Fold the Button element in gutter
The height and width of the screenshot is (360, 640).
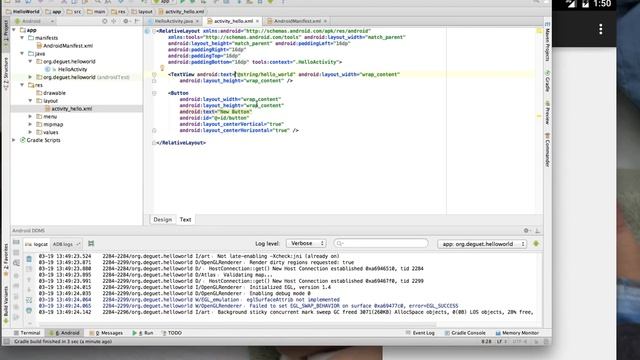154,93
